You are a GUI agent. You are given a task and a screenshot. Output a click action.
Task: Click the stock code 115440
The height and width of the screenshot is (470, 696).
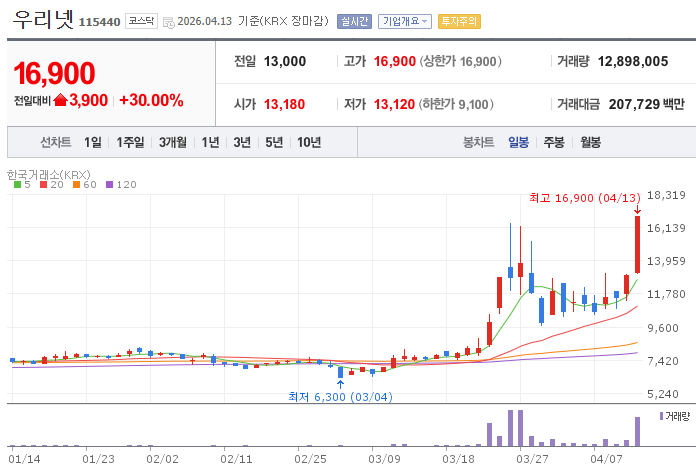(99, 22)
